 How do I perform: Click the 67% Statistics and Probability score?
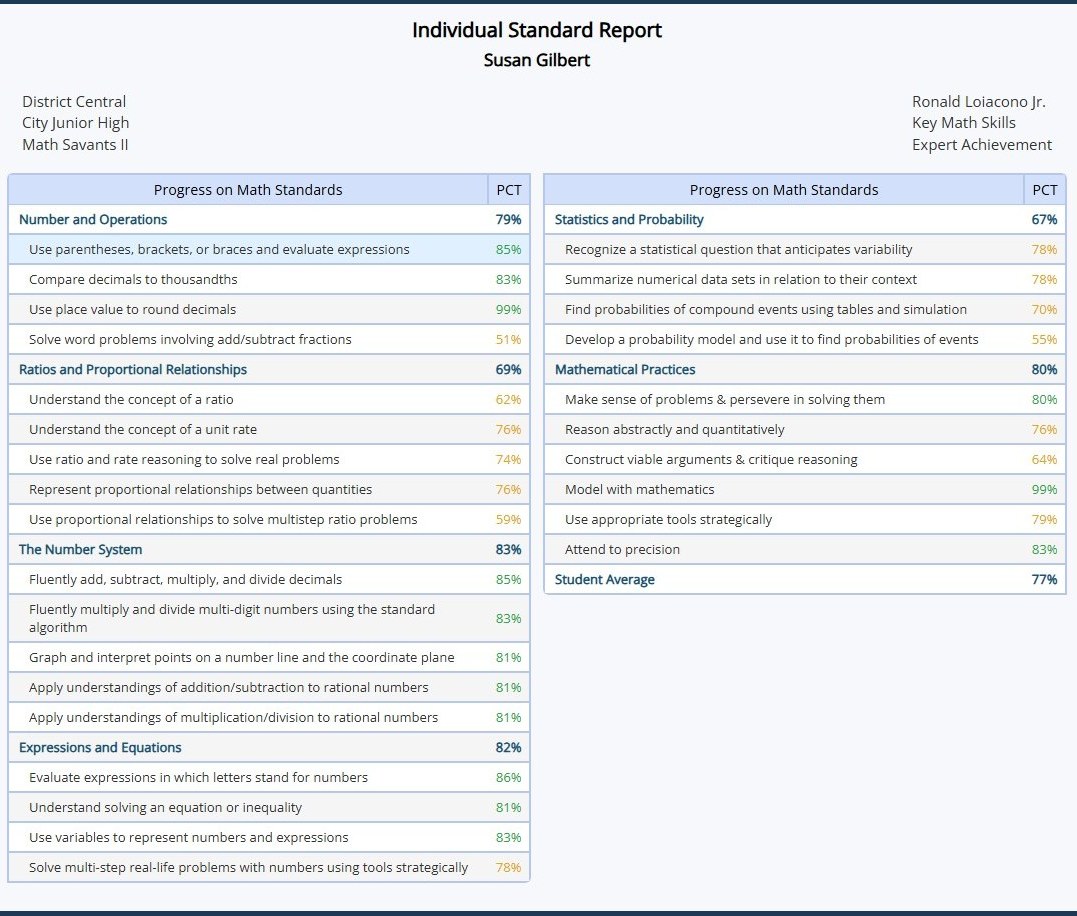tap(1044, 219)
